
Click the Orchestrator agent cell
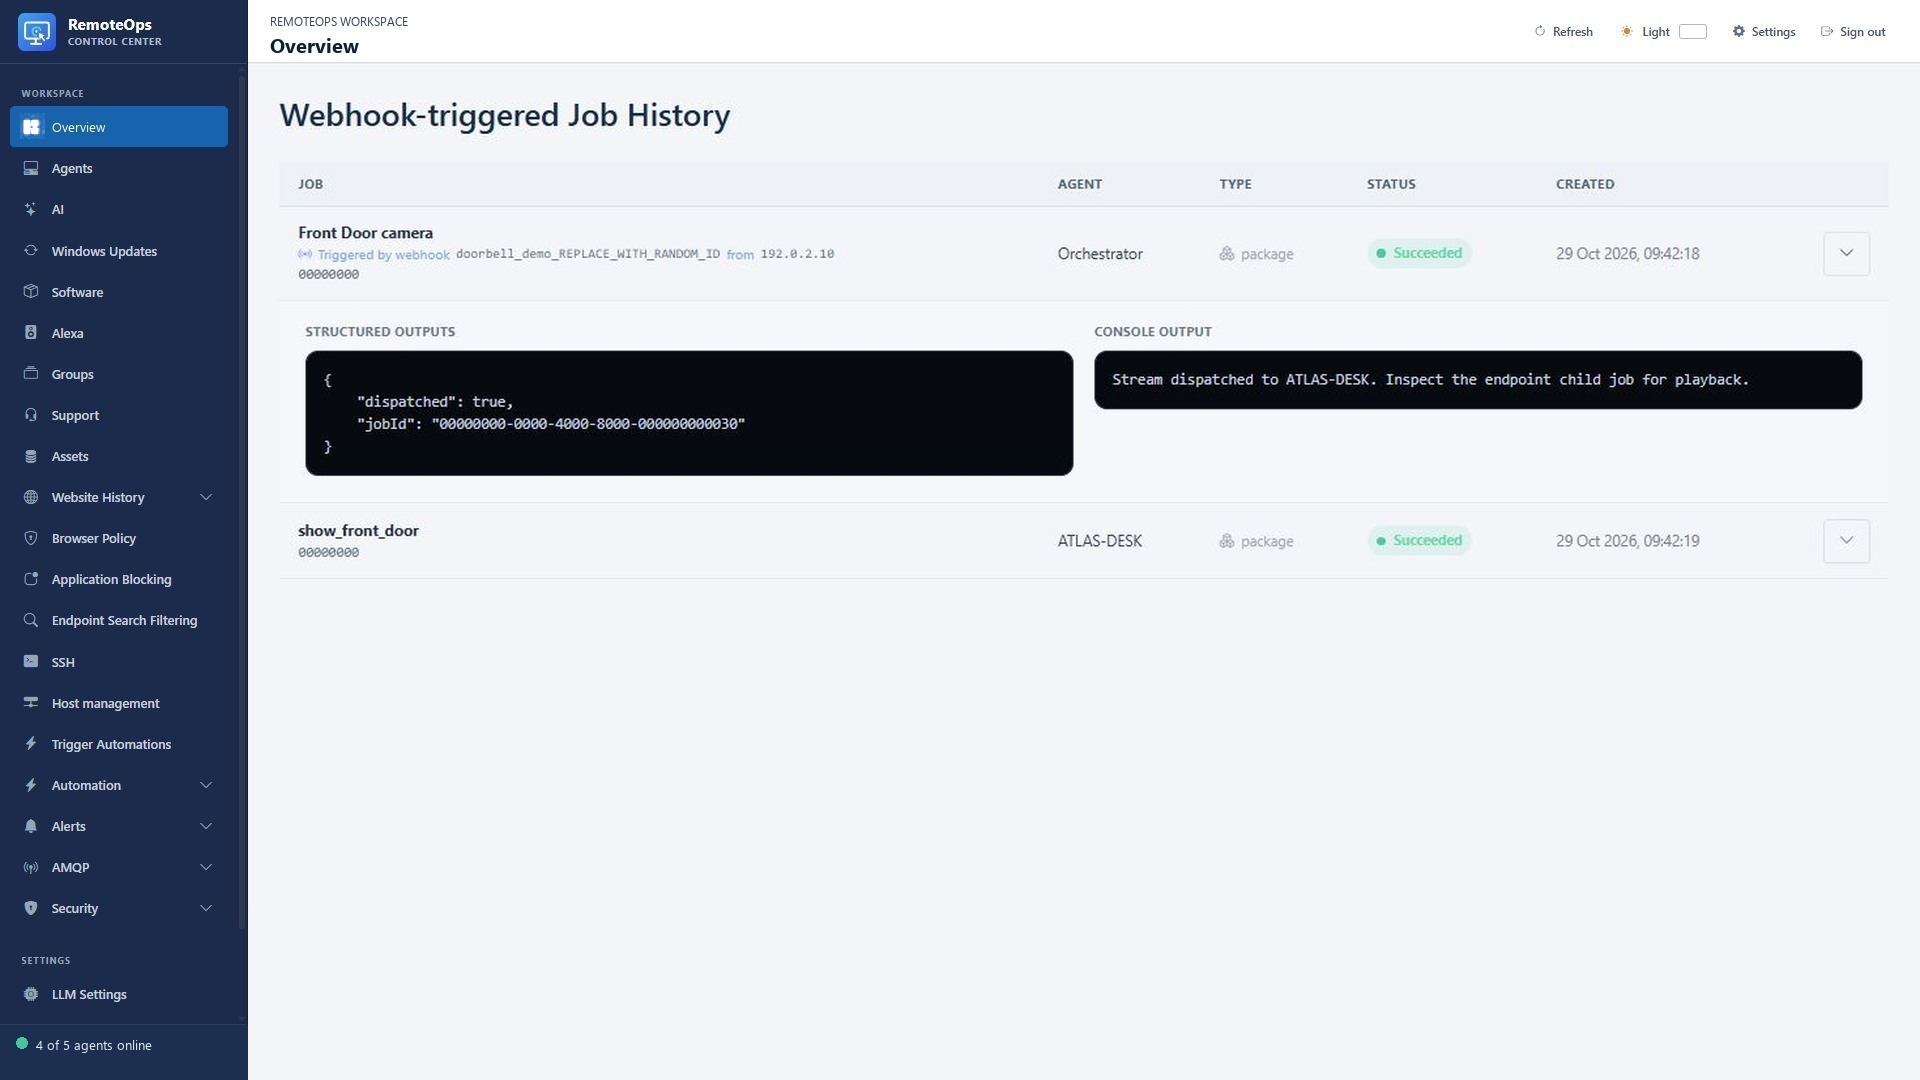pos(1100,254)
